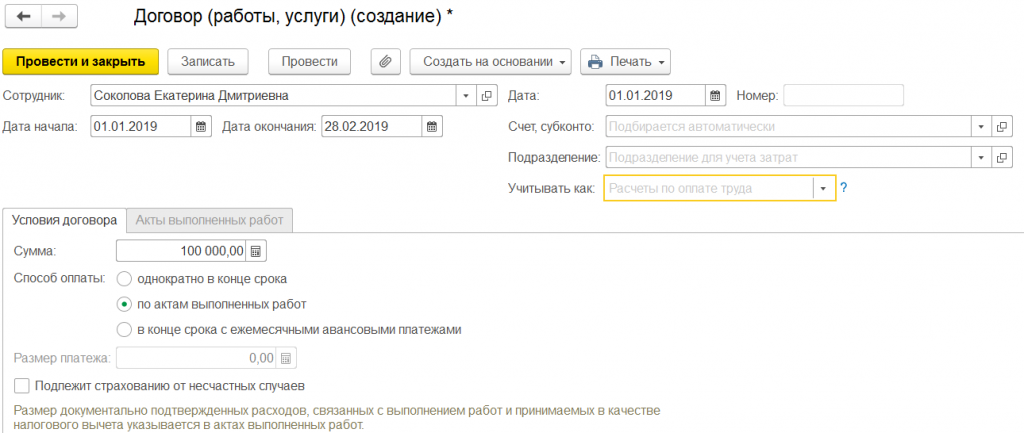Click the question mark help icon

coord(844,188)
